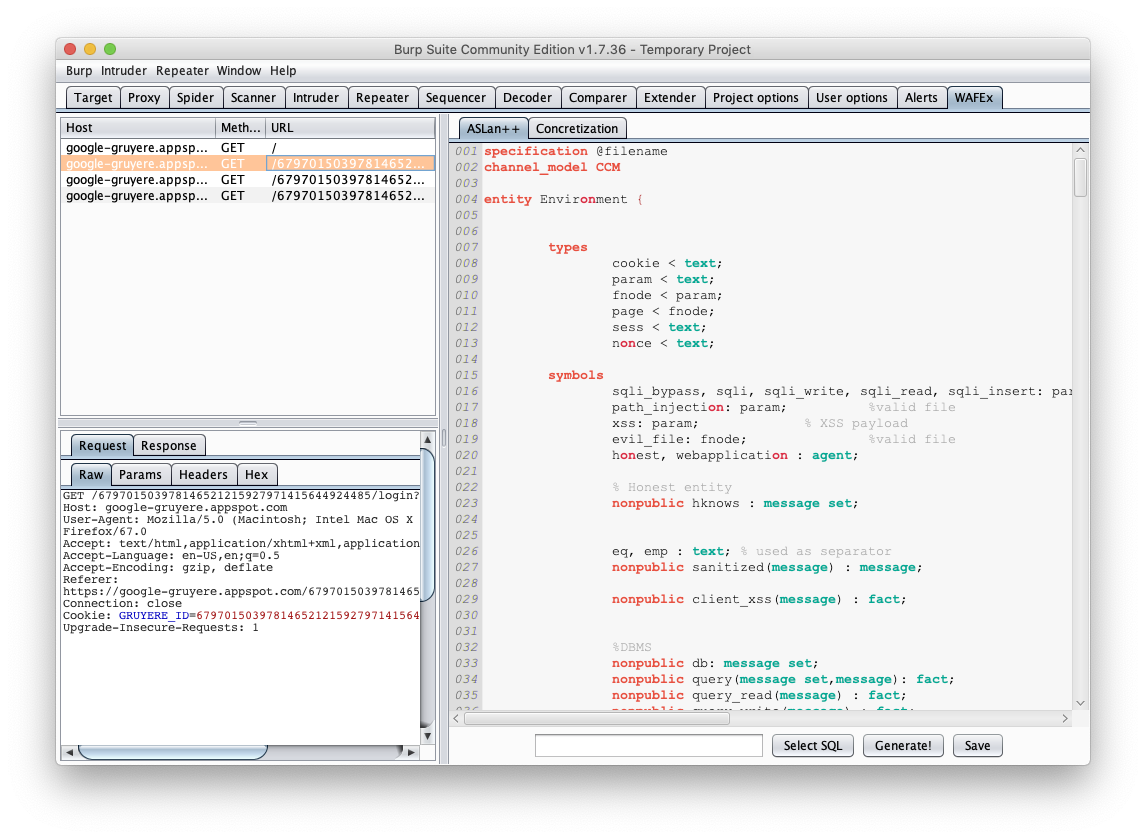Click the code editor horizontal scrollbar thumb
The width and height of the screenshot is (1146, 839).
pyautogui.click(x=597, y=719)
